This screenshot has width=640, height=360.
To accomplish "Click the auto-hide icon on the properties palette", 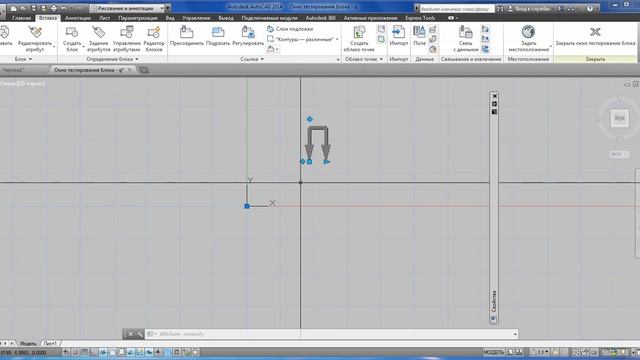I will coord(495,104).
